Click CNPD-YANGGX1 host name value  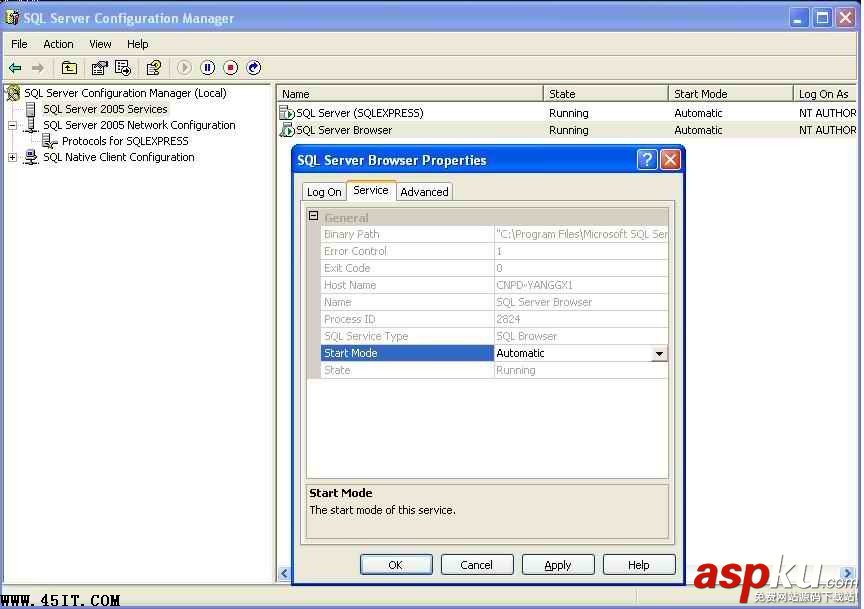534,285
